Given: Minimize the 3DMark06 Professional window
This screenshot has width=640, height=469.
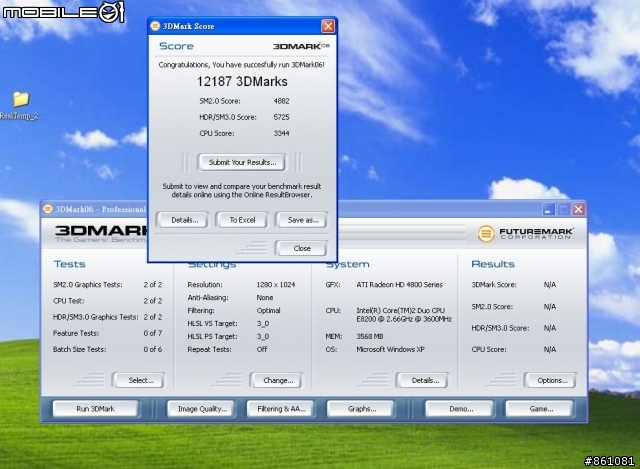Looking at the screenshot, I should (x=548, y=209).
